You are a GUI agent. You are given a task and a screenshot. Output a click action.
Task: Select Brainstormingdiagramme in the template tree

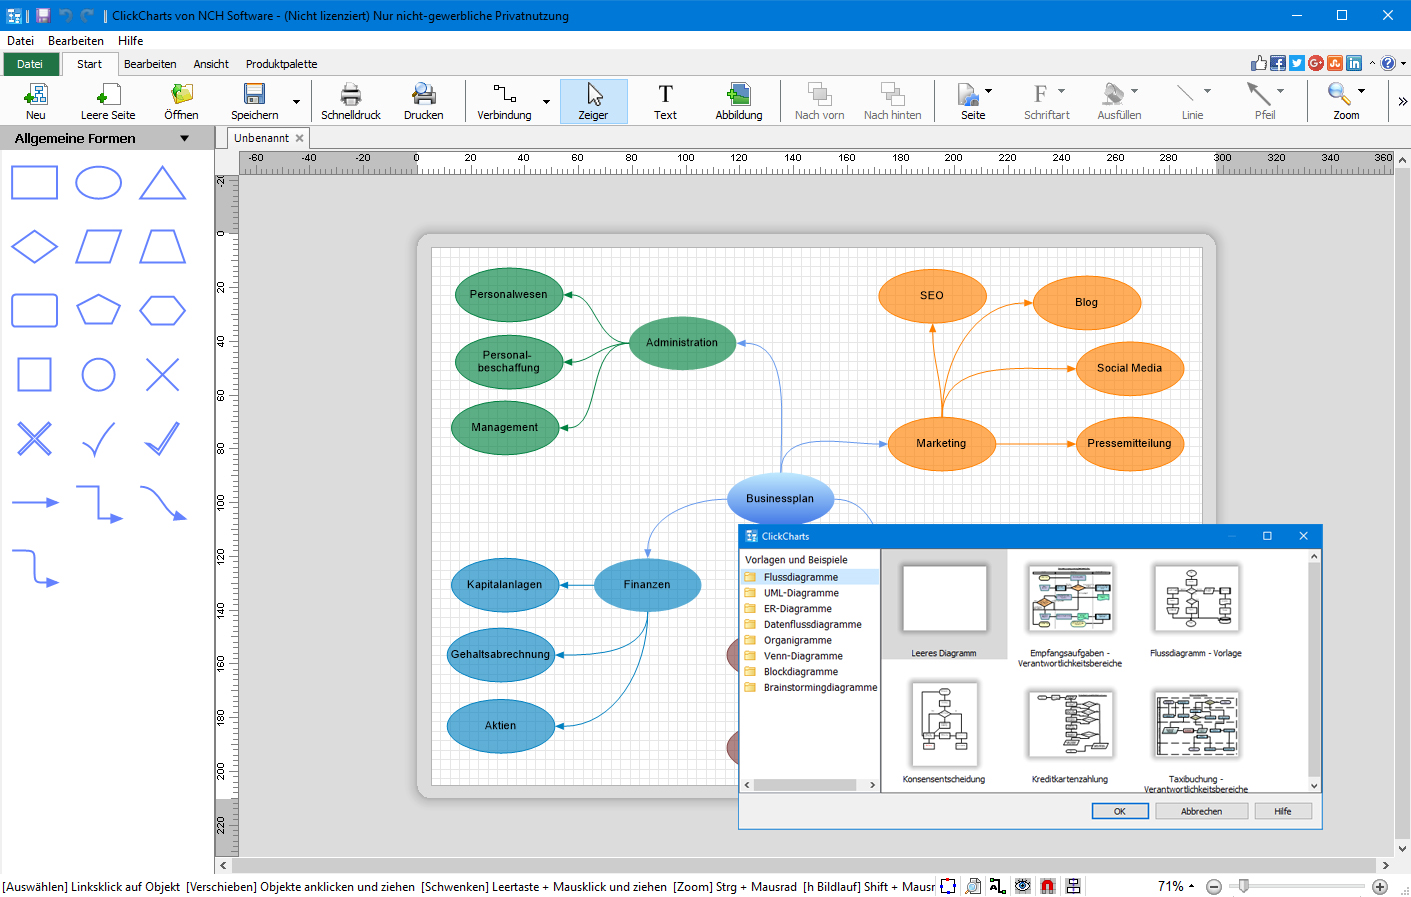[820, 688]
